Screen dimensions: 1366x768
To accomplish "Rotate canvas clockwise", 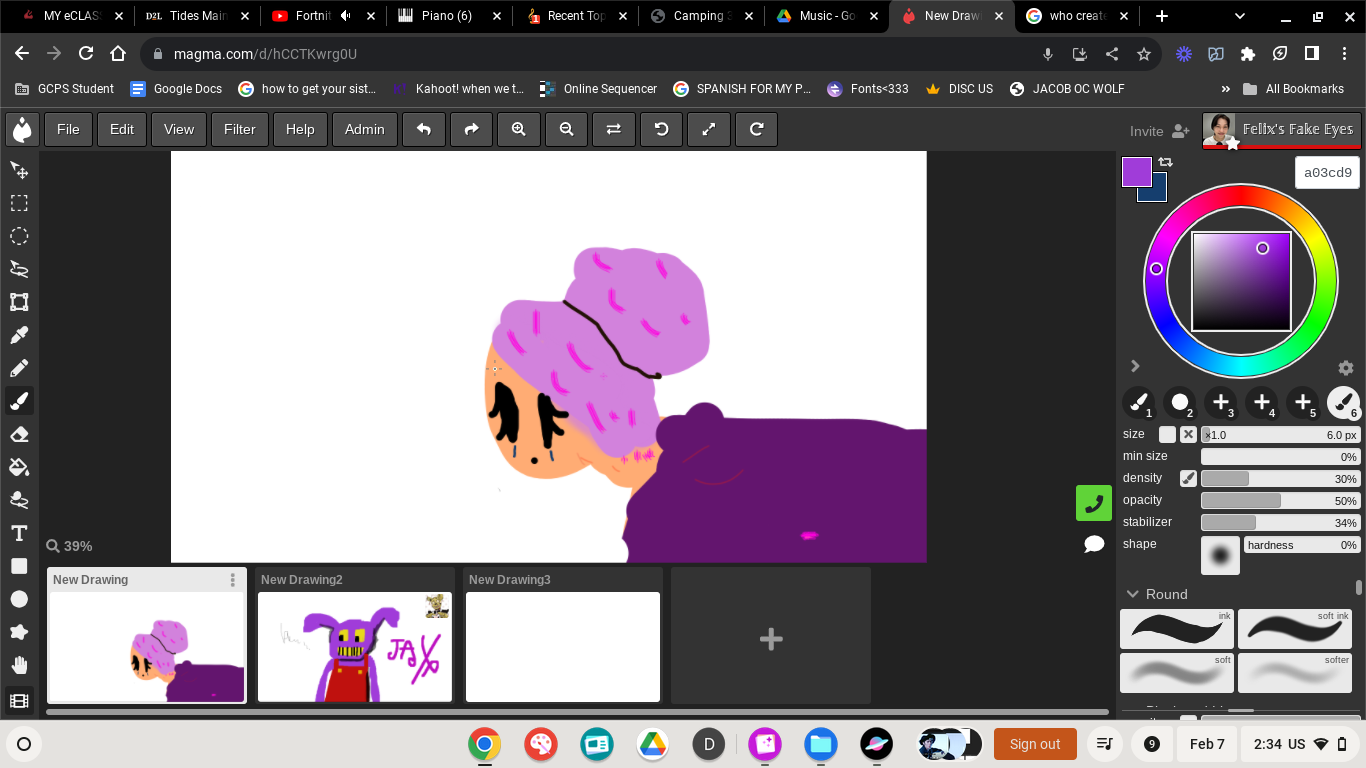I will coord(757,129).
